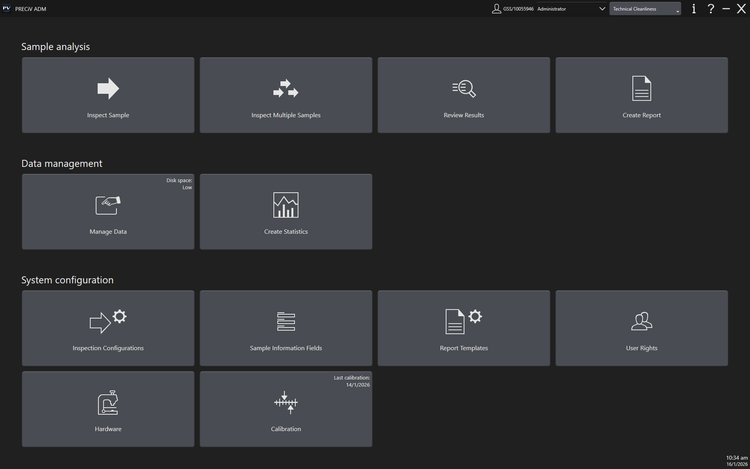Click the clock date display
750x469 pixels.
(735, 460)
